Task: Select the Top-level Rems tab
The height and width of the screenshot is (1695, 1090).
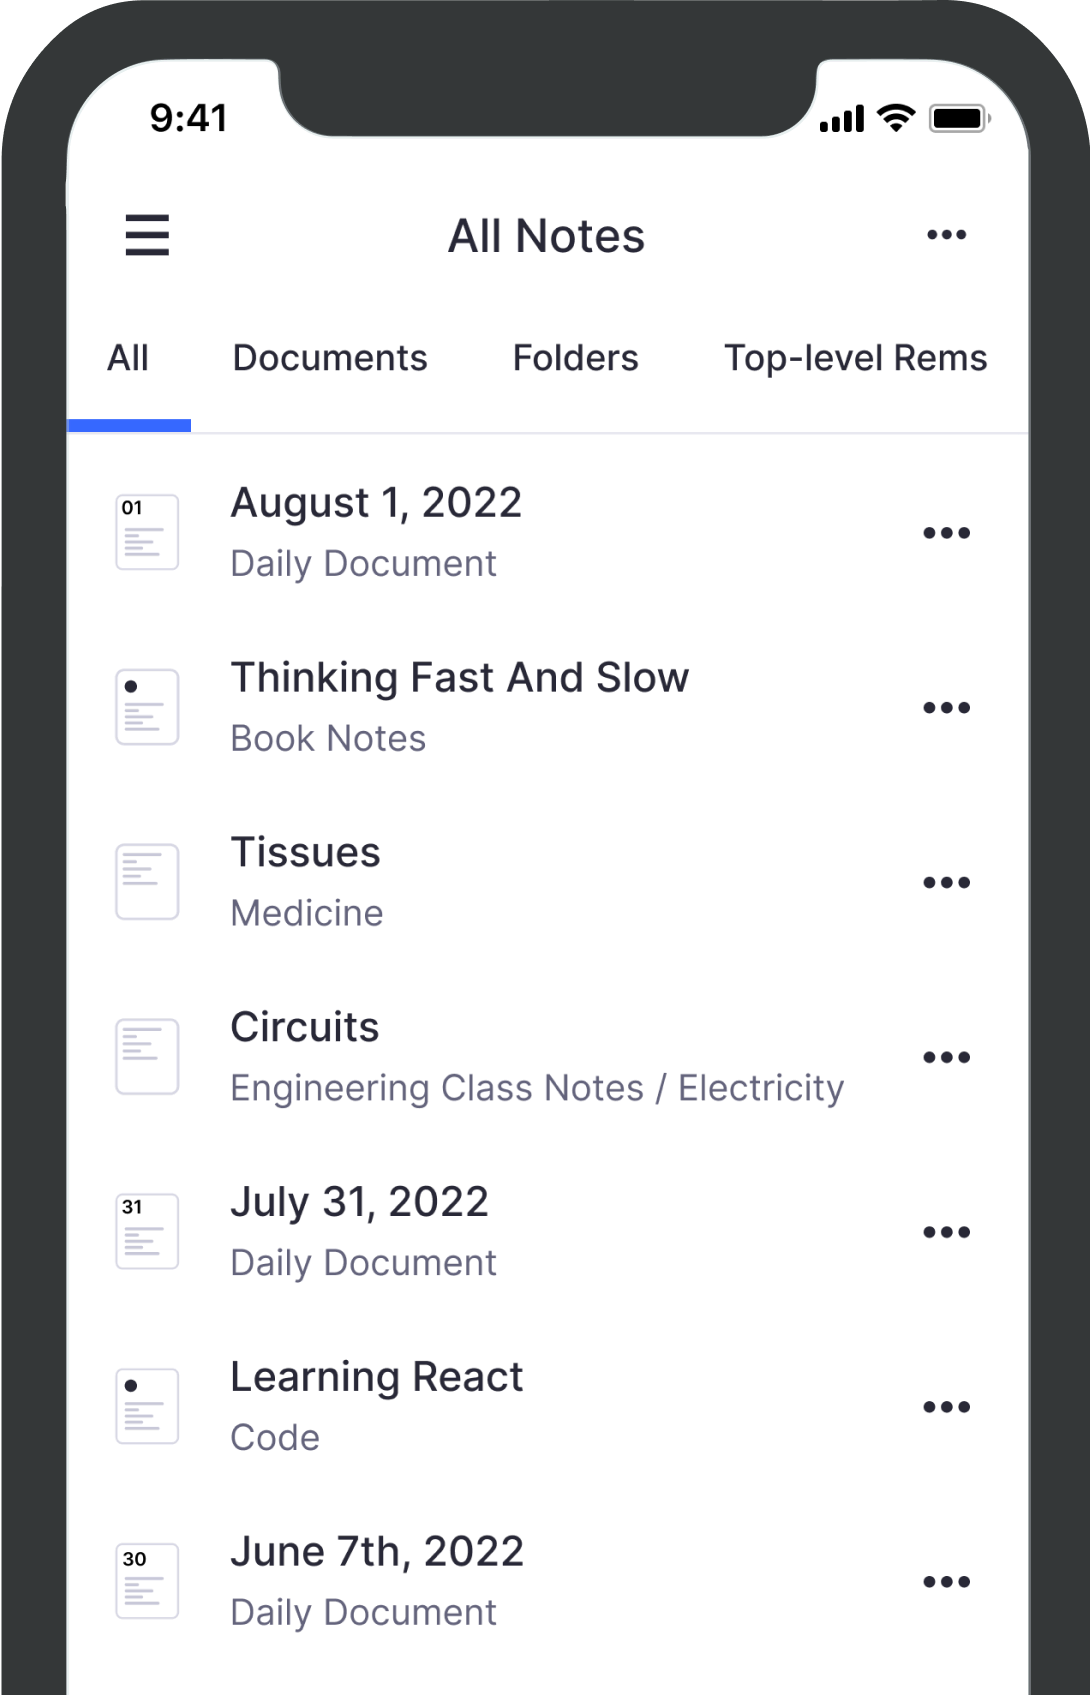Action: pos(855,358)
